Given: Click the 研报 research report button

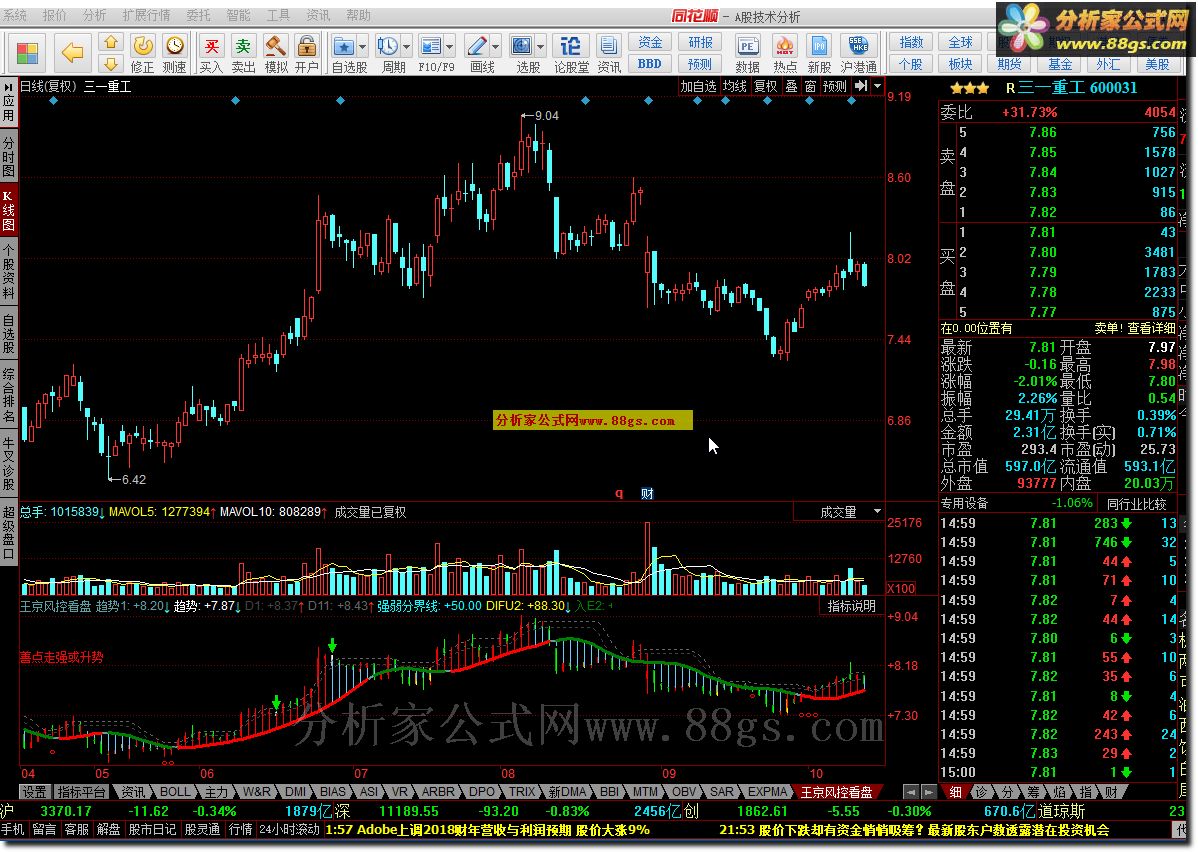Looking at the screenshot, I should click(x=700, y=43).
